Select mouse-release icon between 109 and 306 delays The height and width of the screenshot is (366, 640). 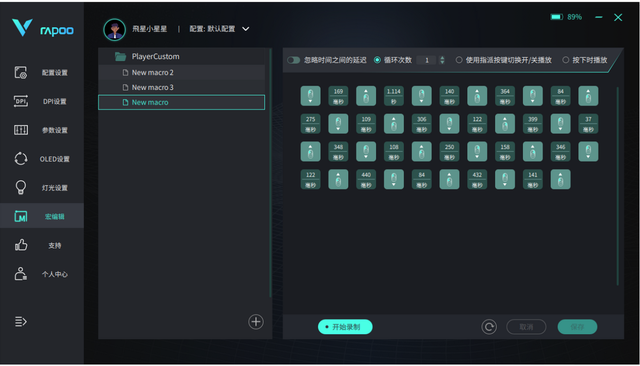(x=394, y=124)
